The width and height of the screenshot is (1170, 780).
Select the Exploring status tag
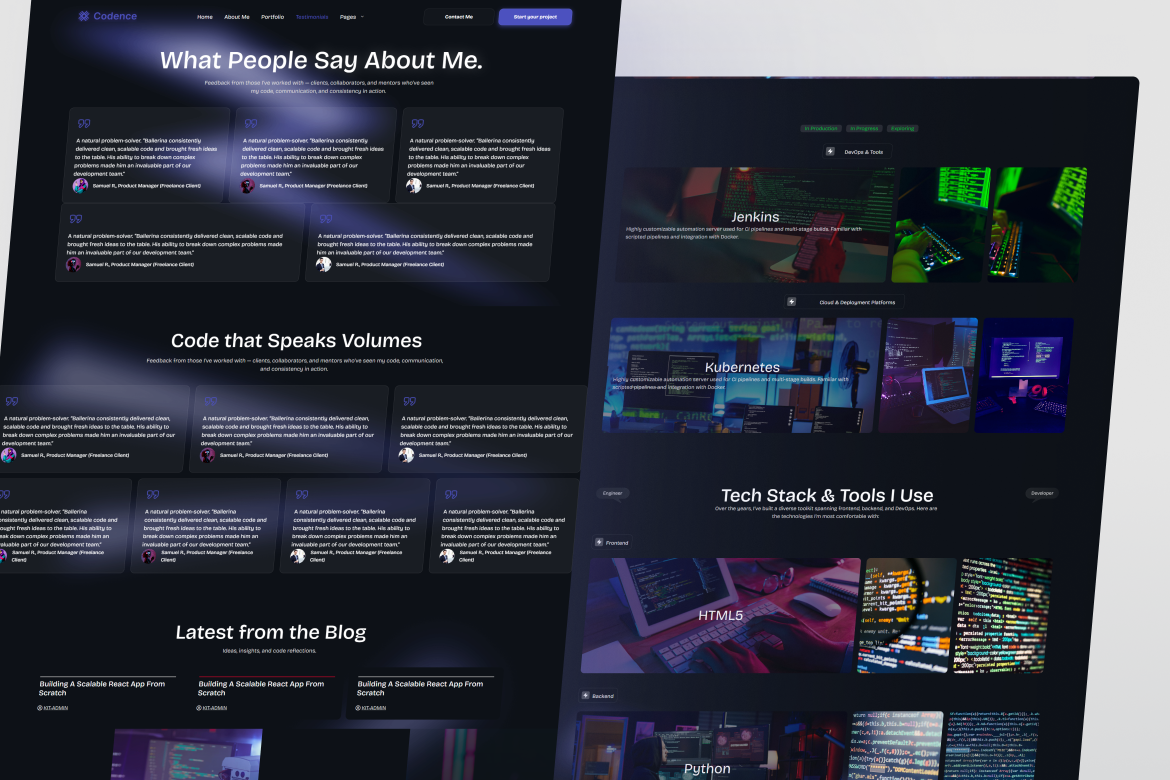pos(903,128)
